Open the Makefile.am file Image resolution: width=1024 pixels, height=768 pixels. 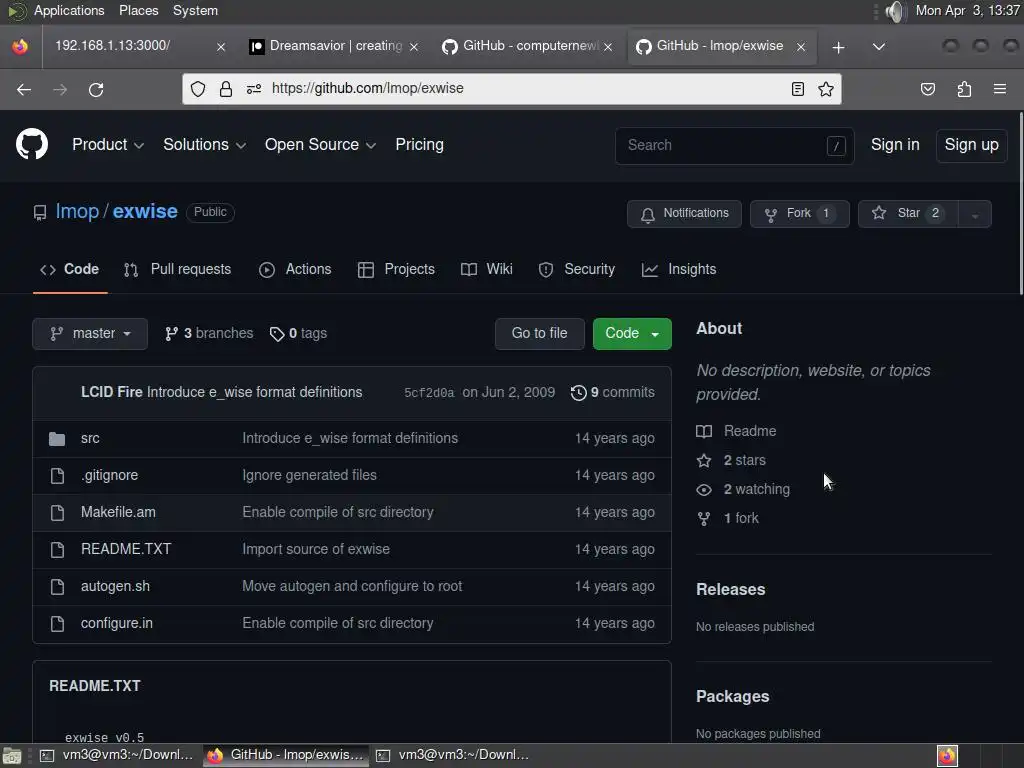pyautogui.click(x=118, y=512)
